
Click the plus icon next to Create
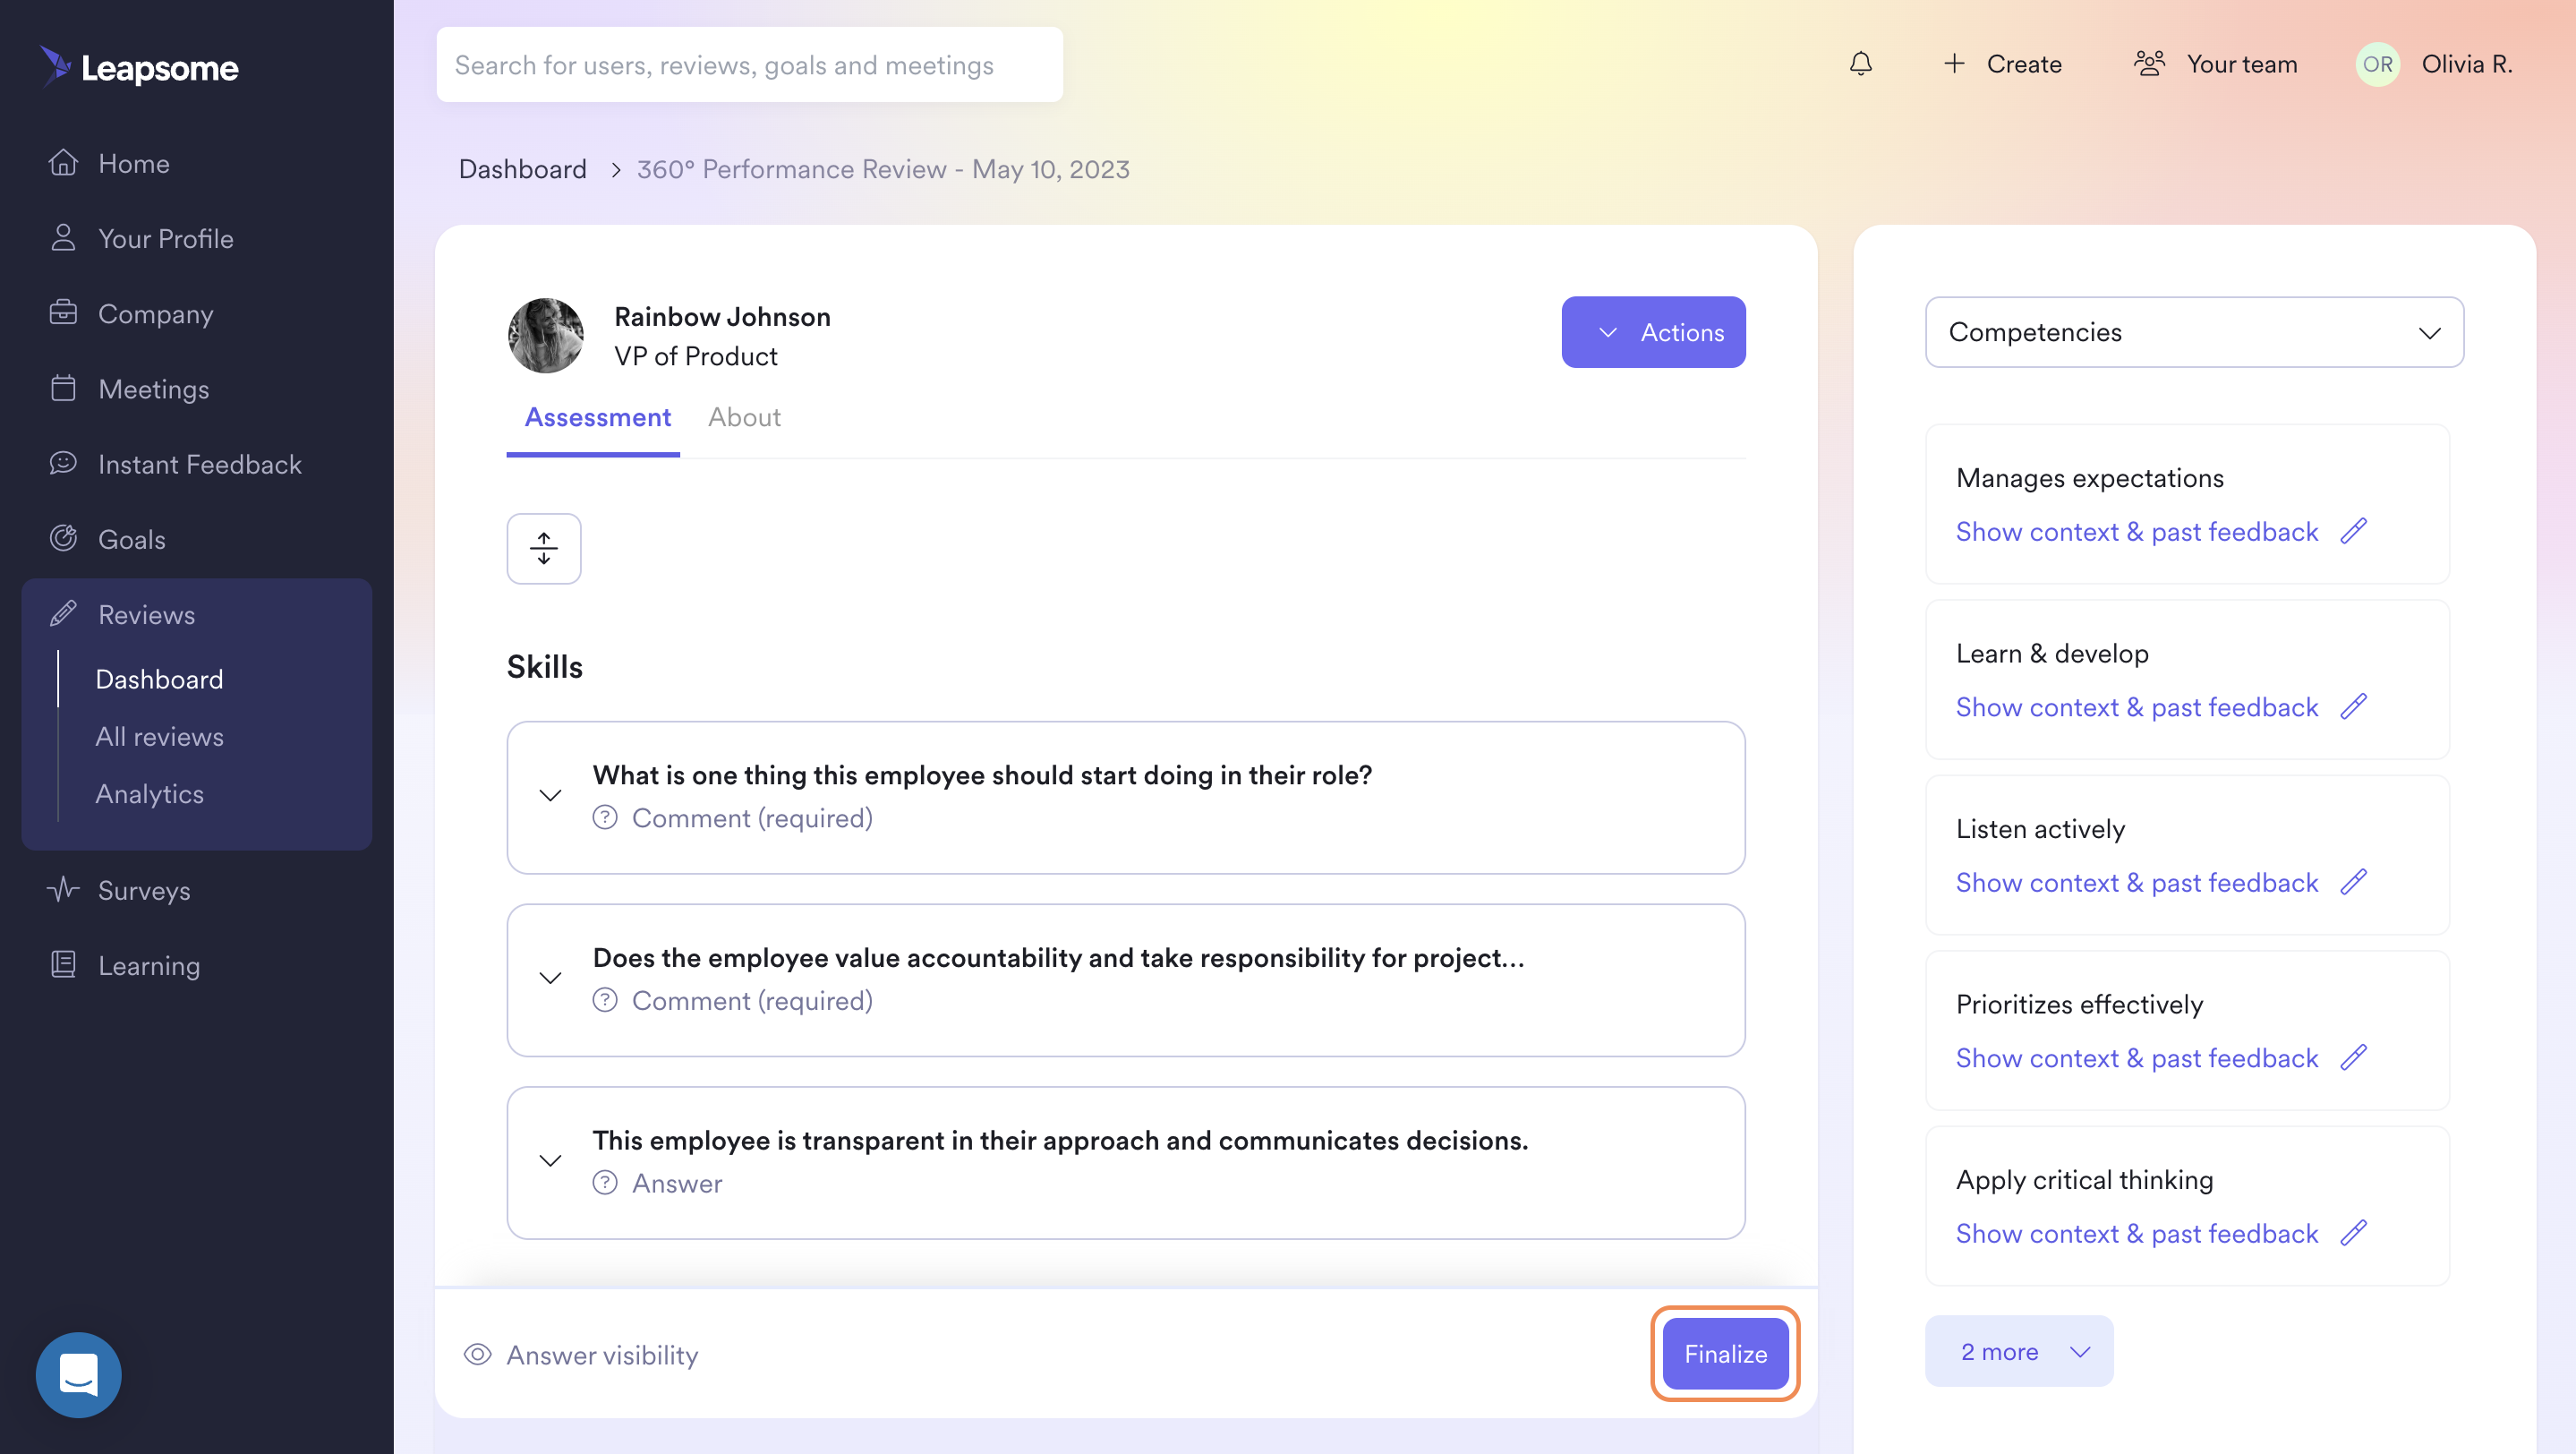(x=1953, y=64)
